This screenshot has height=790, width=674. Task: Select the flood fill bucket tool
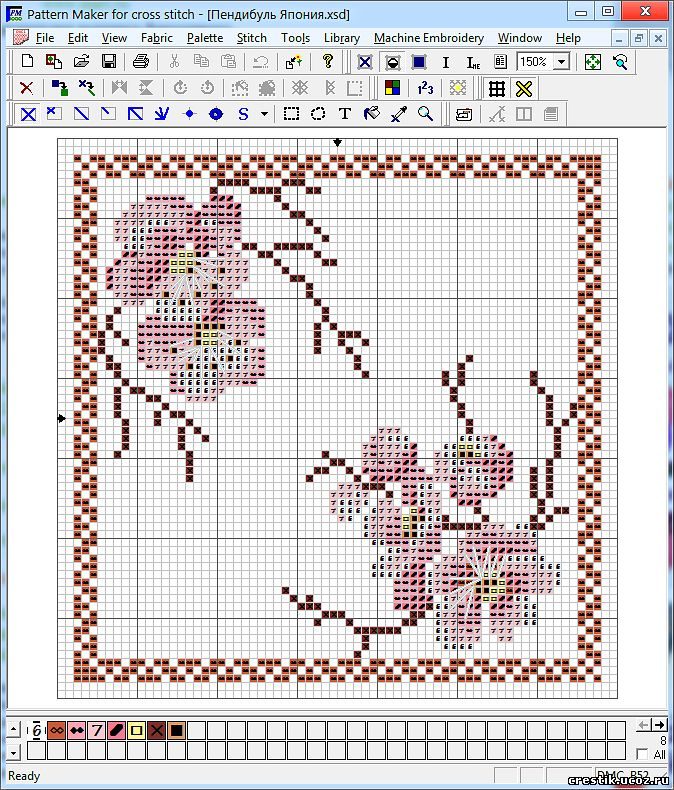372,114
